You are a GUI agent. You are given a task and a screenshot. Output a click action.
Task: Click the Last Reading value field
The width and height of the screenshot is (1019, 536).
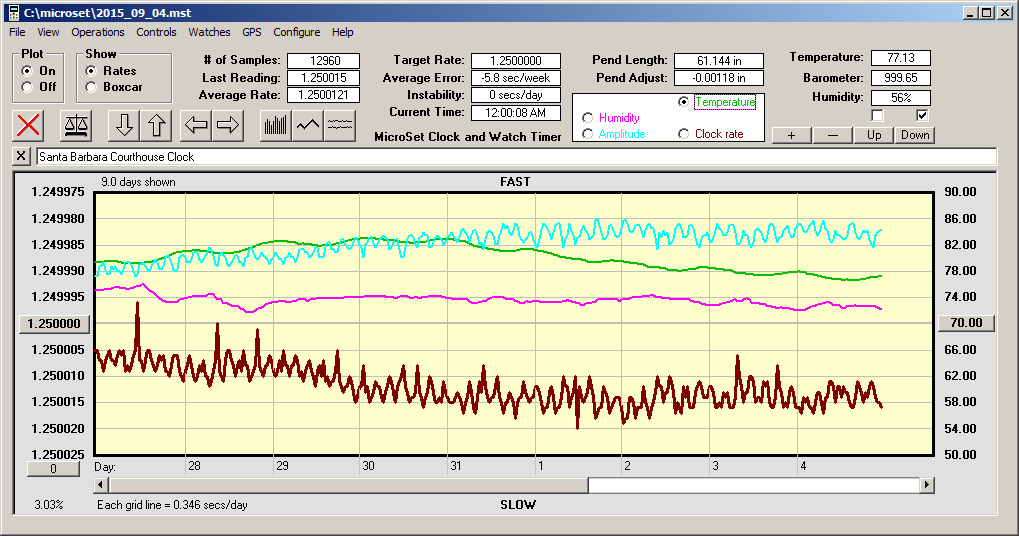pyautogui.click(x=324, y=78)
